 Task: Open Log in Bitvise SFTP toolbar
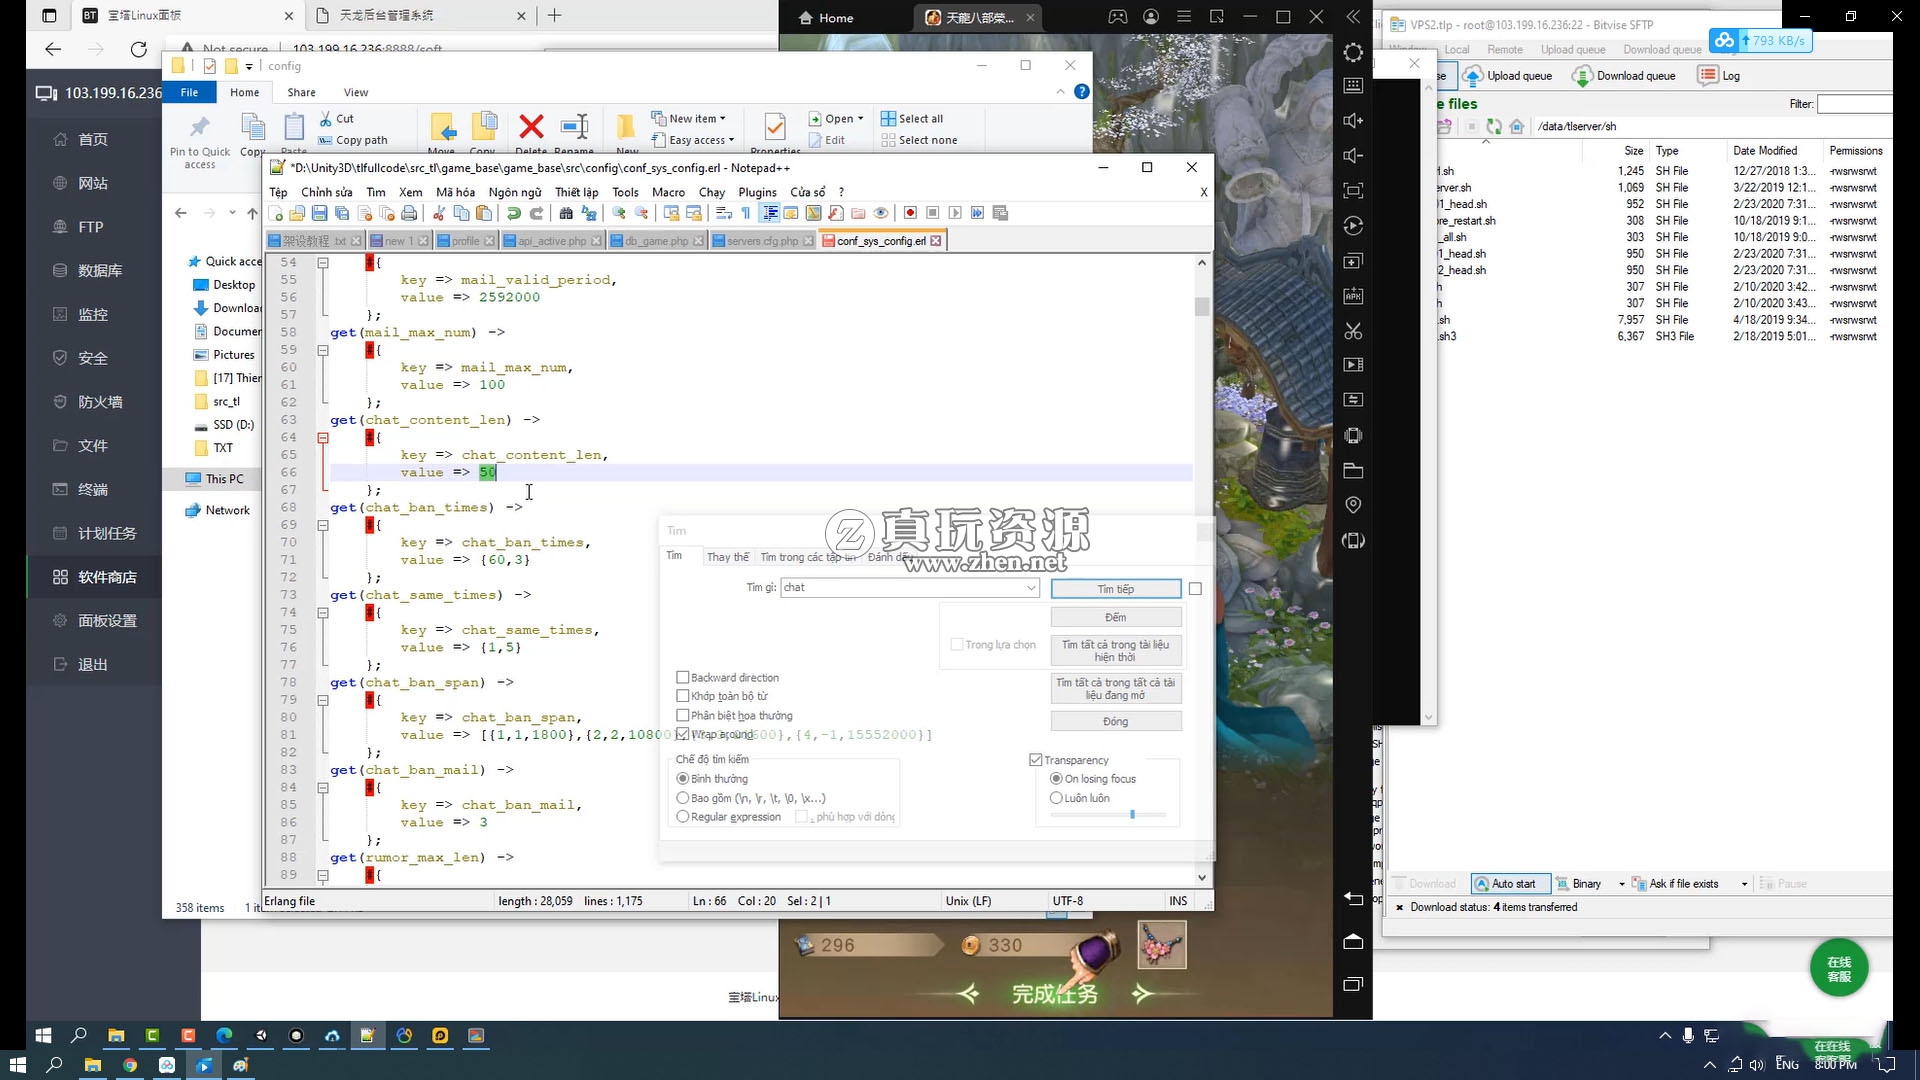pos(1720,76)
